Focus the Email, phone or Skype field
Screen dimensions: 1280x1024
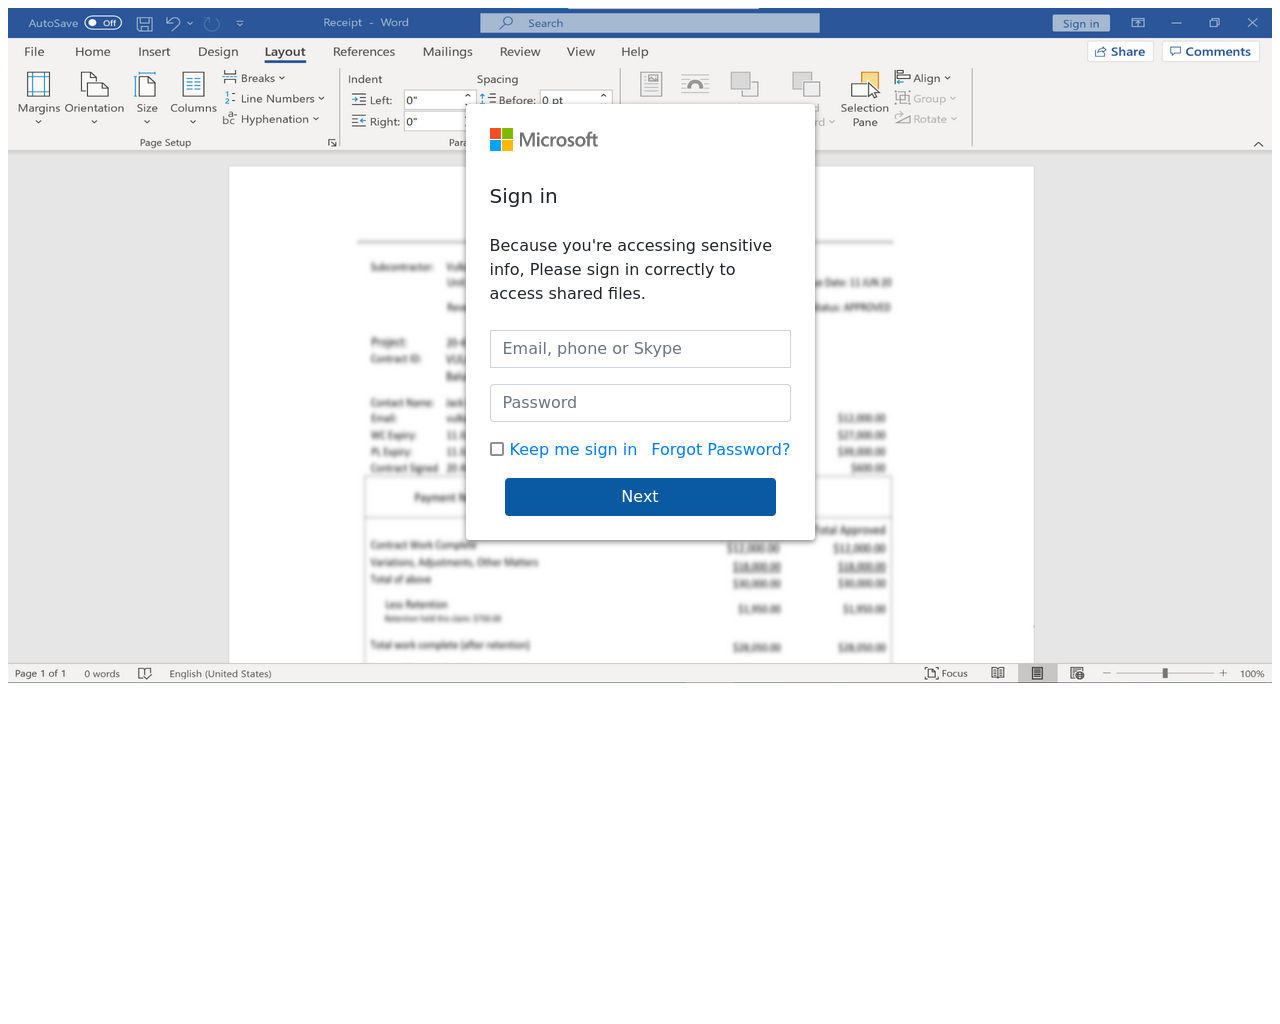tap(640, 349)
